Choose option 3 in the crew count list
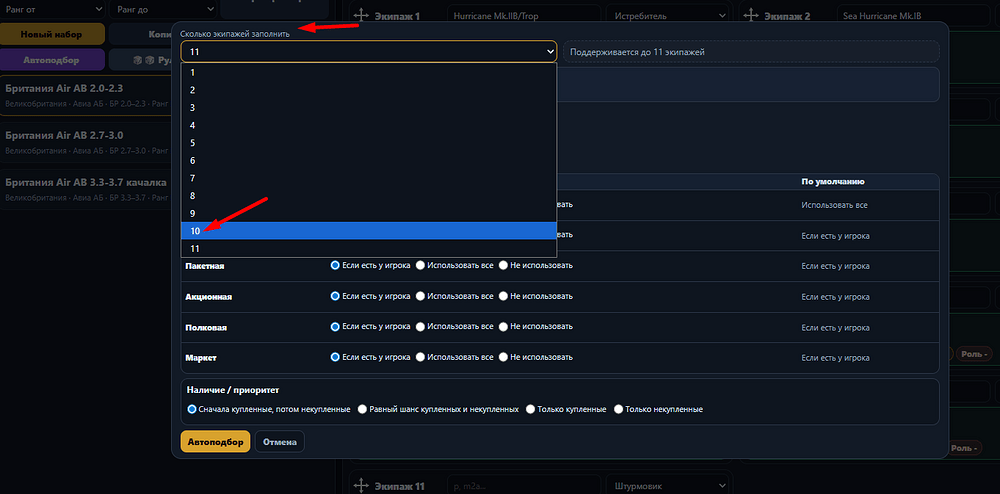Screen dimensions: 1000x494 click(369, 107)
